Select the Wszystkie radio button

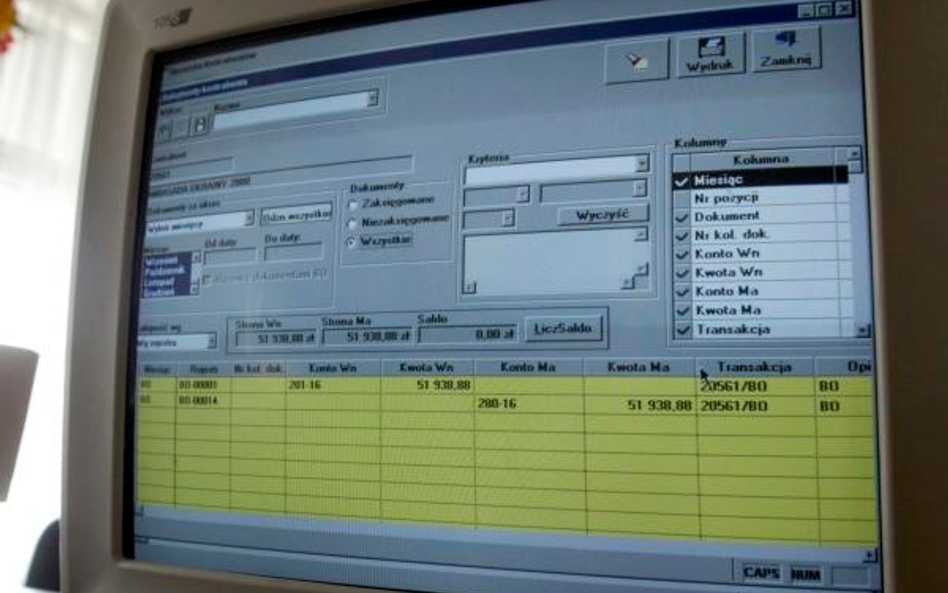tap(351, 242)
